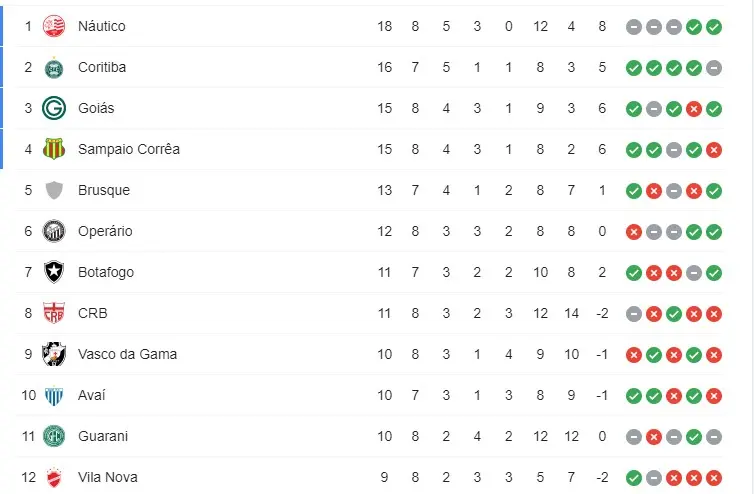This screenshot has width=754, height=494.
Task: Open the Operário club crest icon
Action: pos(54,231)
